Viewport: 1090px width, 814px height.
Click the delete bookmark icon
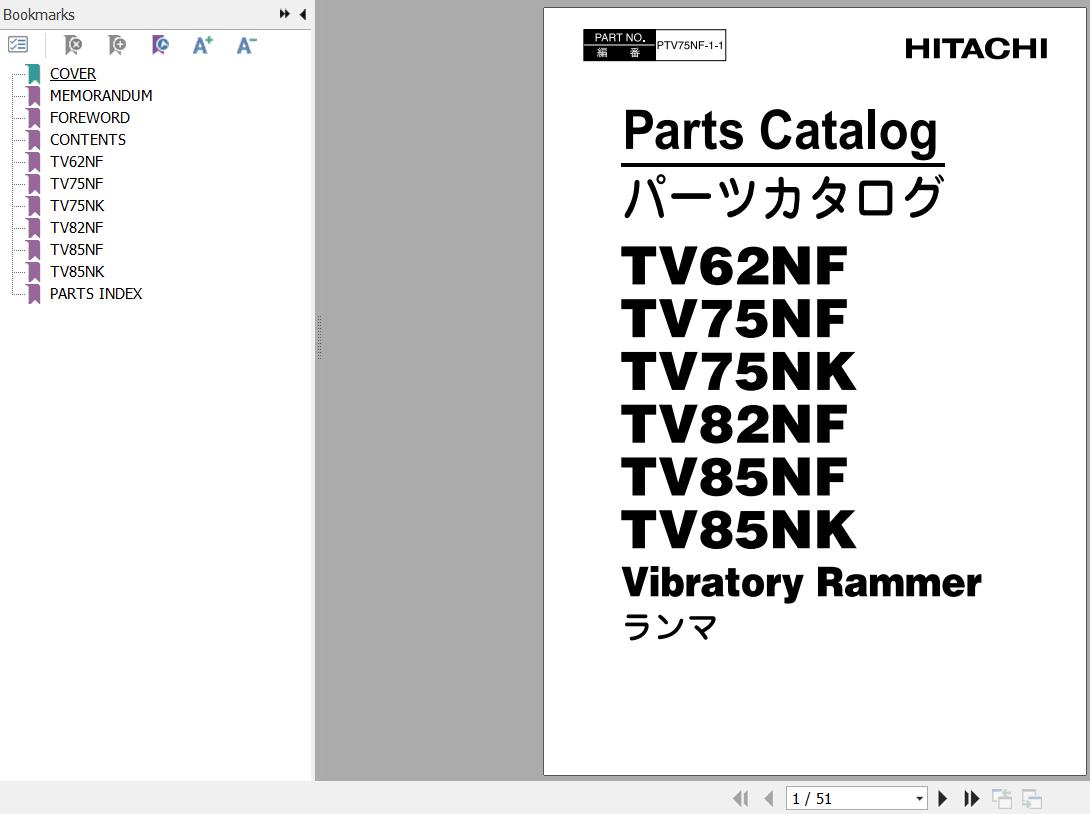click(x=72, y=45)
